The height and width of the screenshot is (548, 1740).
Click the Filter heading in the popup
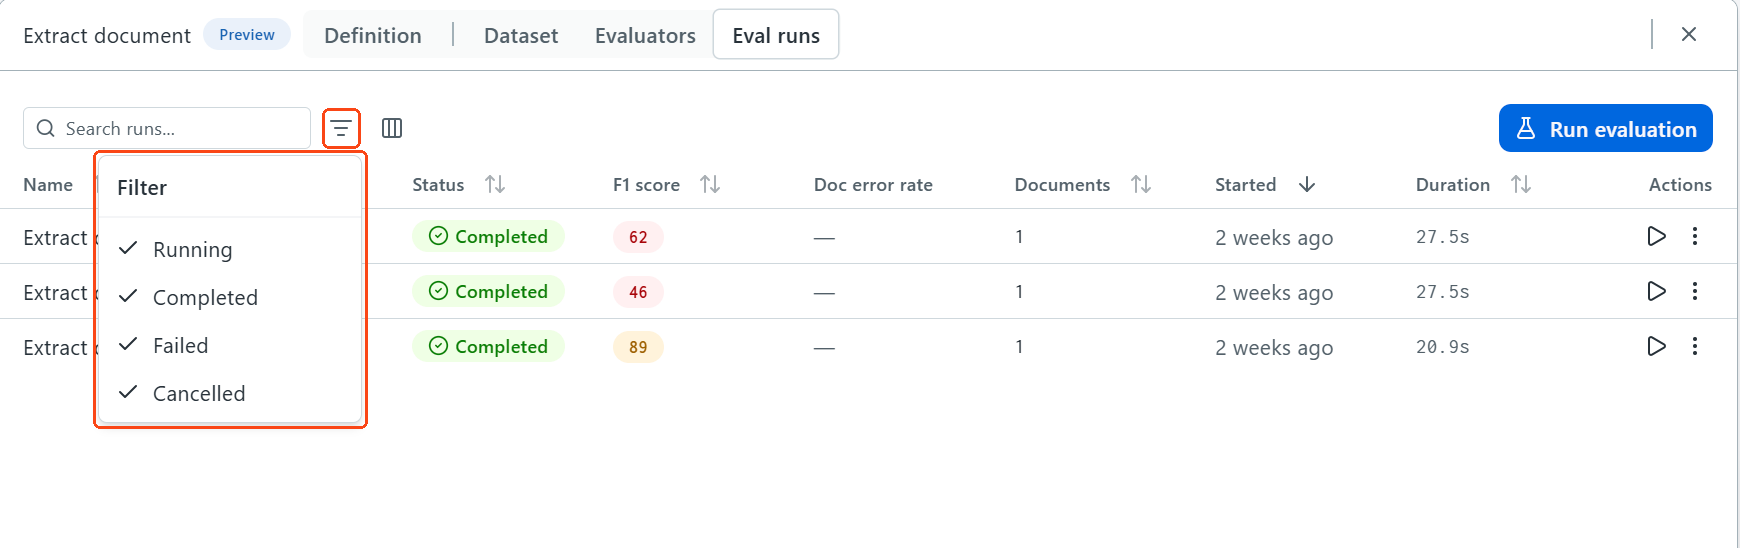(x=142, y=187)
